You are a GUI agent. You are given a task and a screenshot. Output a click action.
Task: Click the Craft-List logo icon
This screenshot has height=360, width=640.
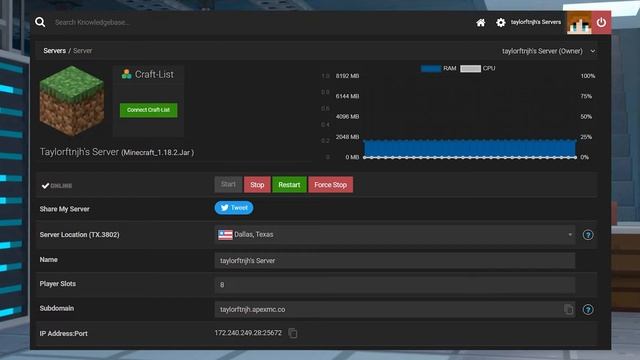(127, 74)
